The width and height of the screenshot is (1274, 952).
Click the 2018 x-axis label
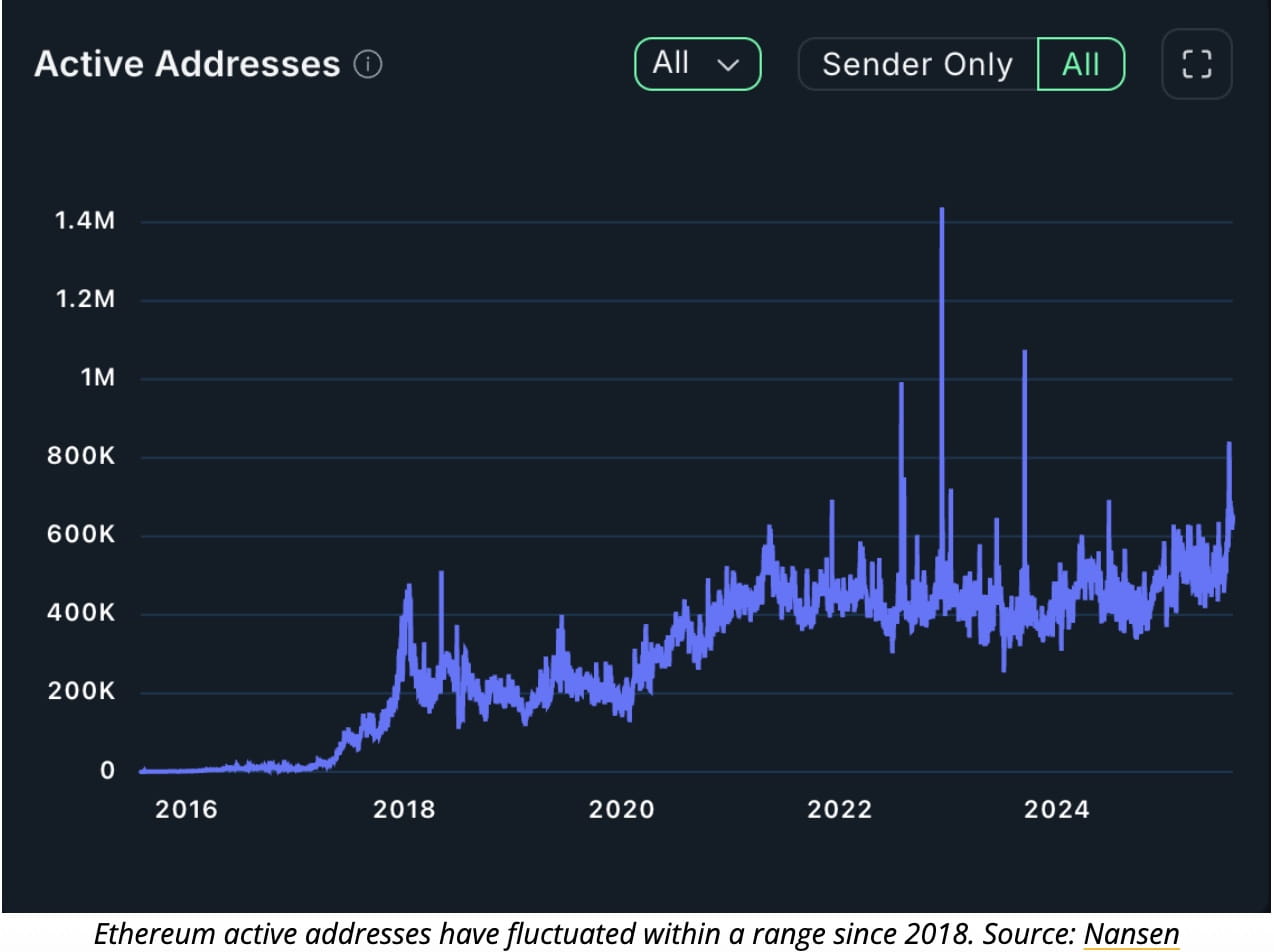pos(404,809)
